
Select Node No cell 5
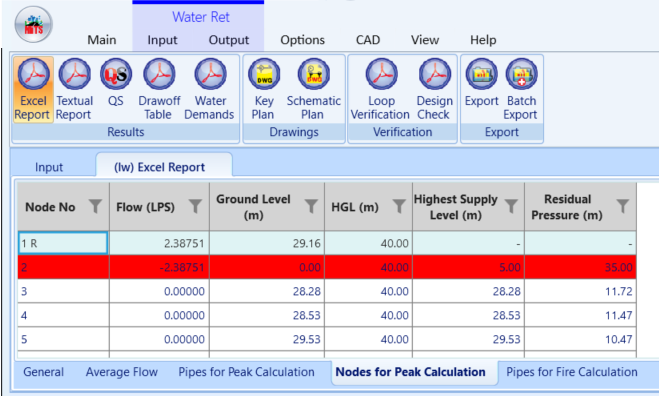pos(63,339)
